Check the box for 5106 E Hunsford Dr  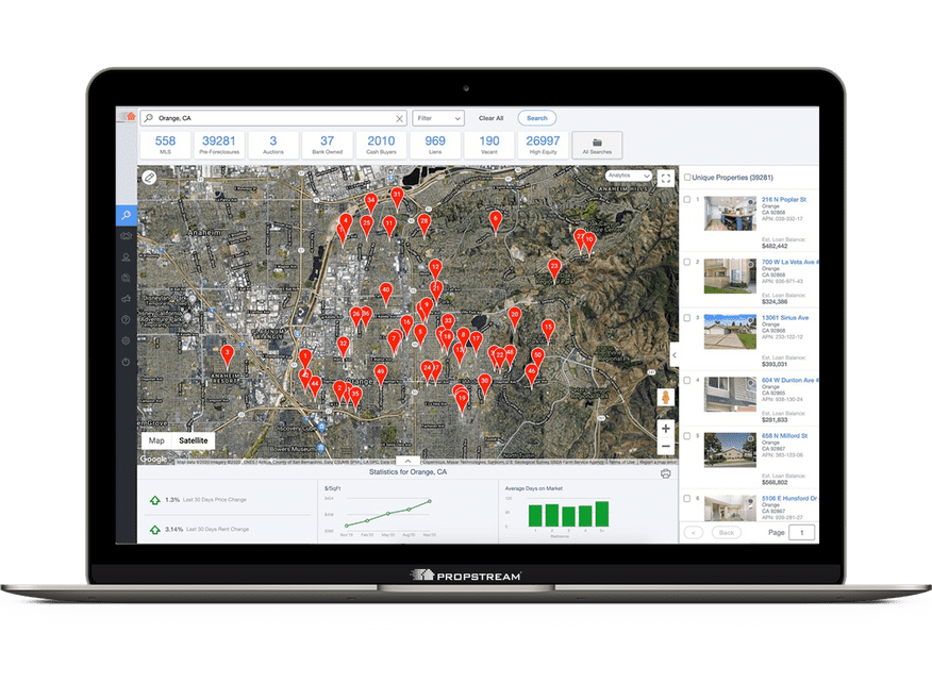point(687,499)
